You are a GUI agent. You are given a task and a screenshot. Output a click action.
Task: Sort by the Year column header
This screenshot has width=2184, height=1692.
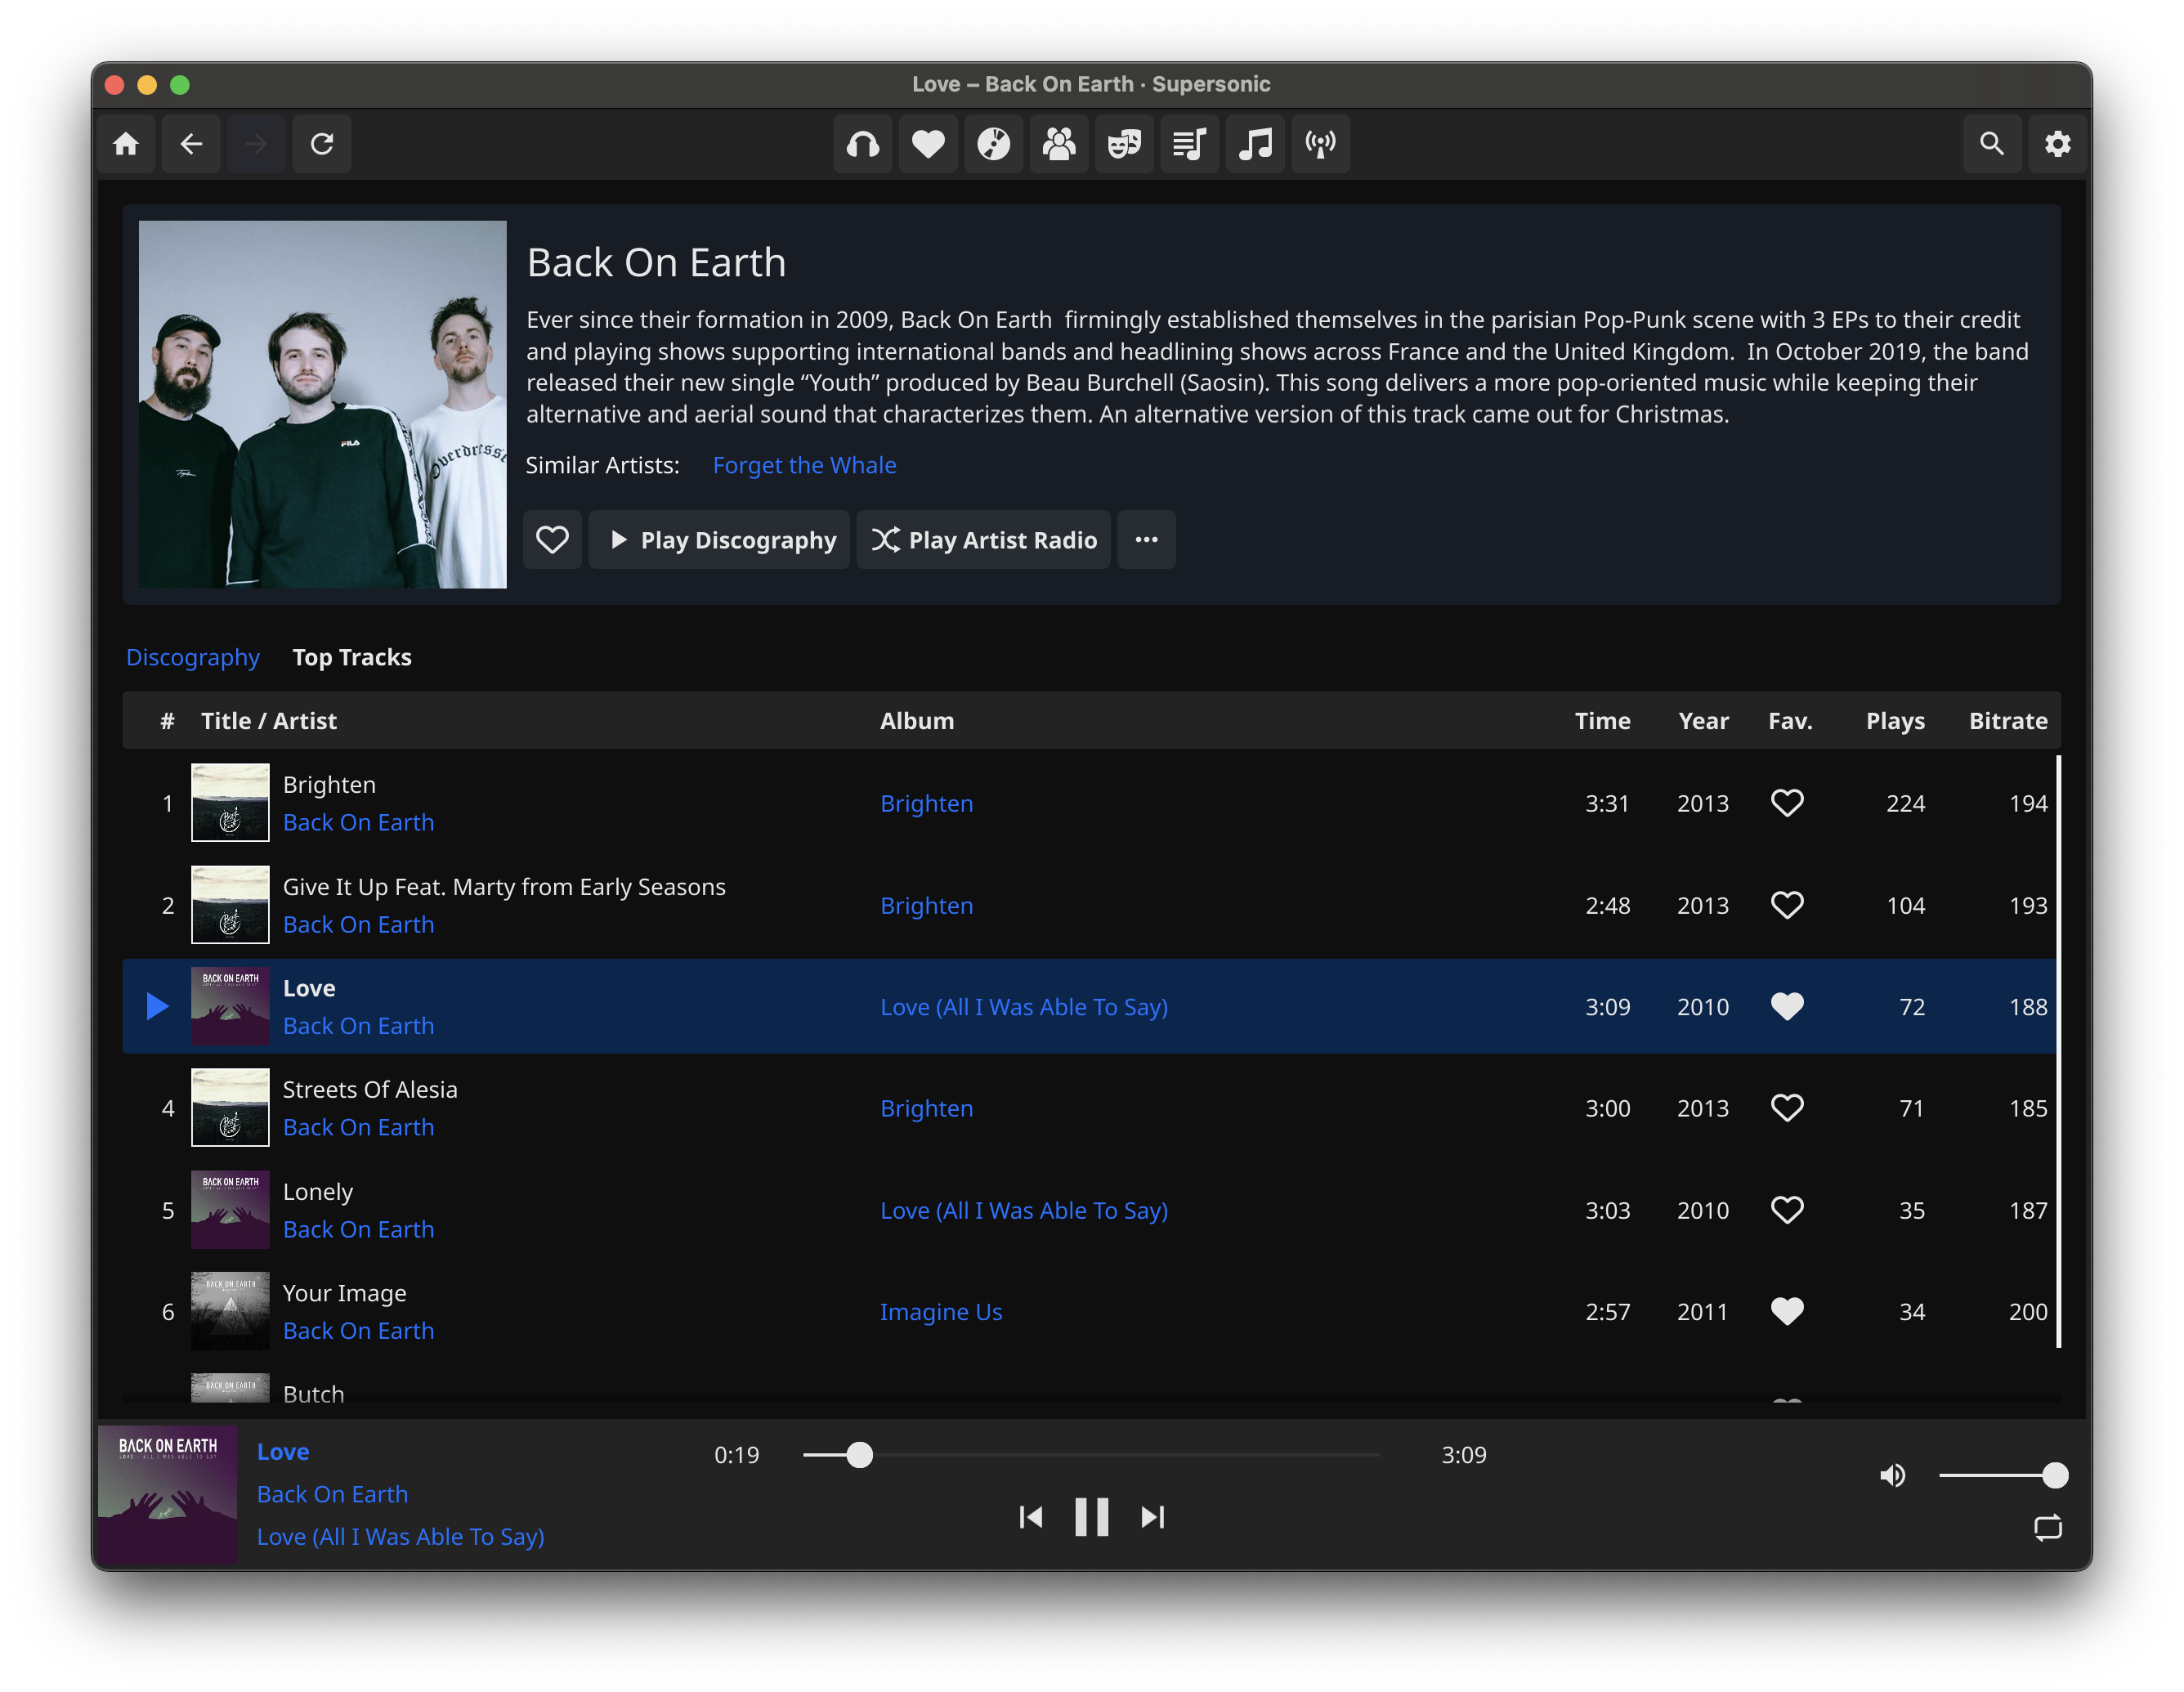[1703, 720]
